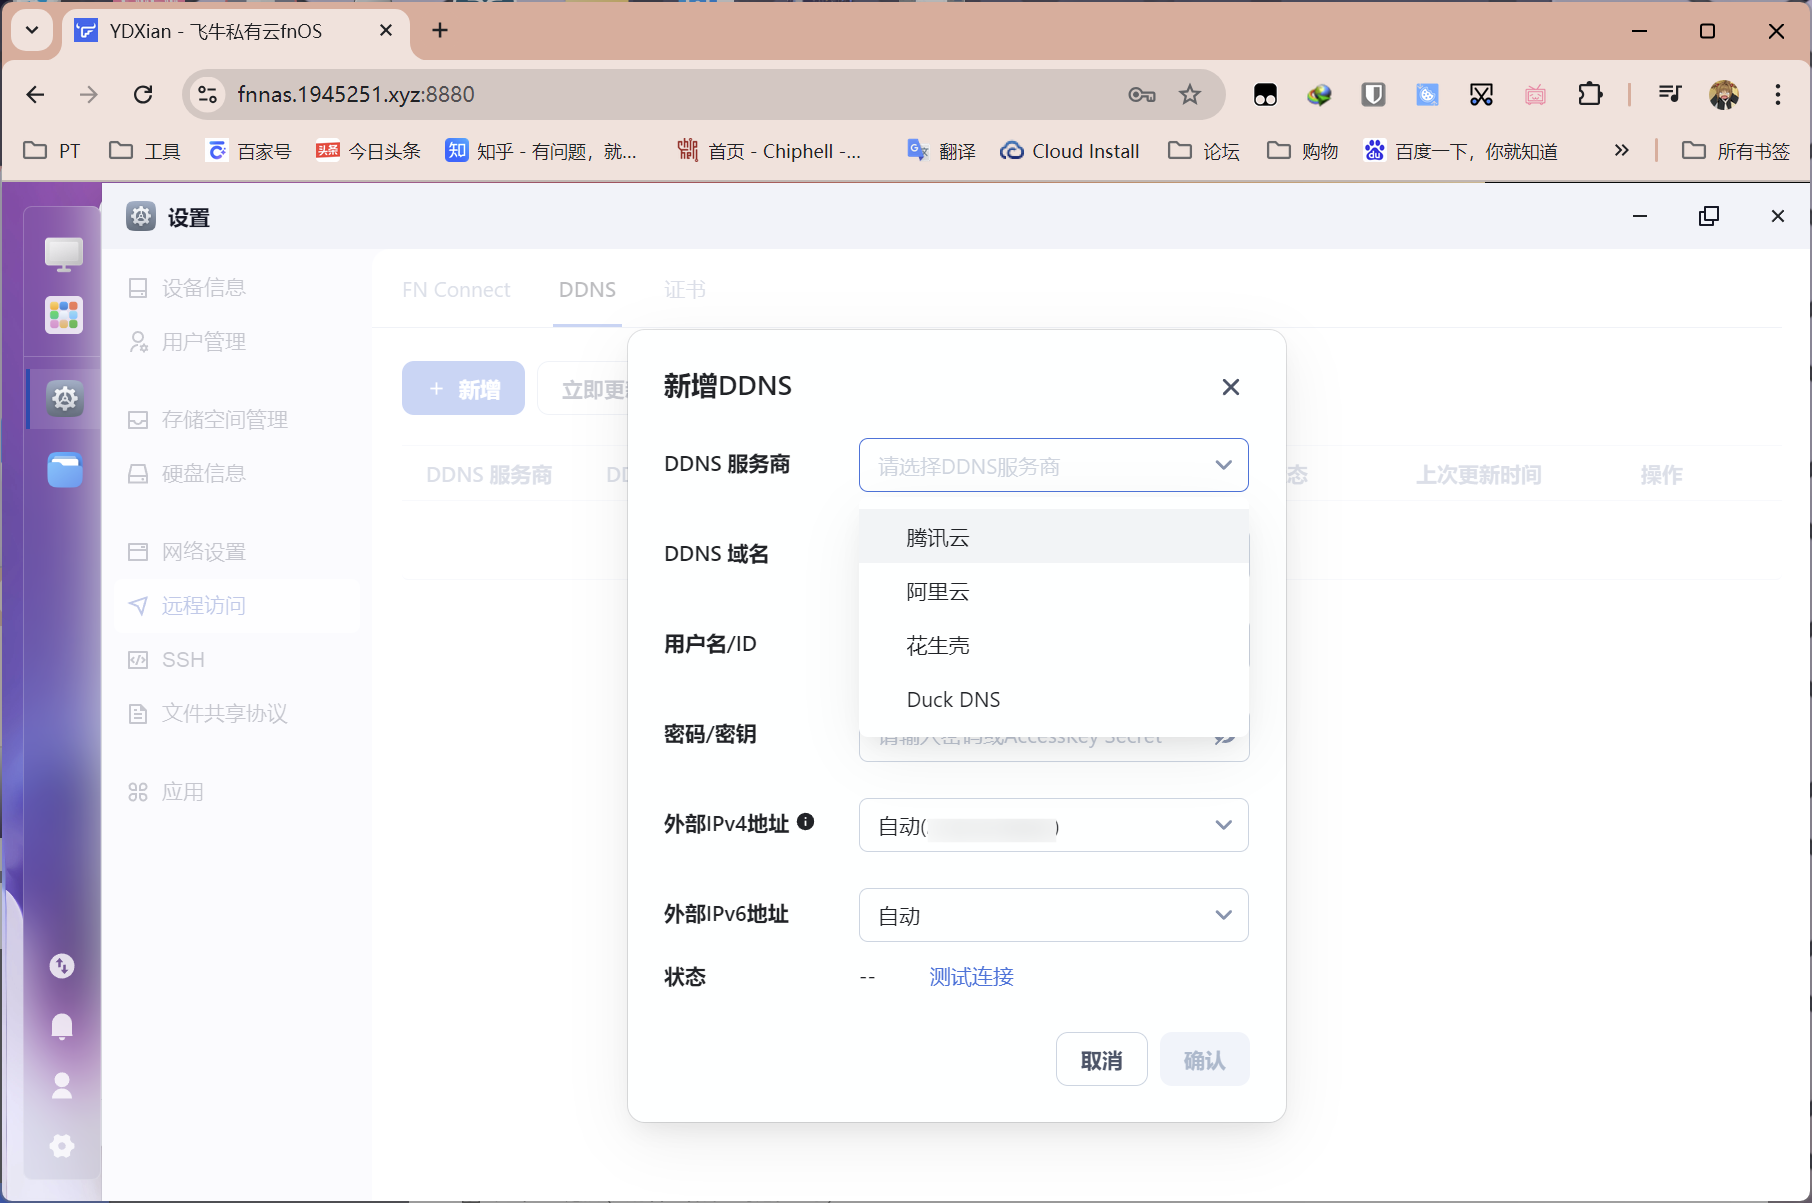
Task: Open the 论坛 bookmark folder
Action: 1204,151
